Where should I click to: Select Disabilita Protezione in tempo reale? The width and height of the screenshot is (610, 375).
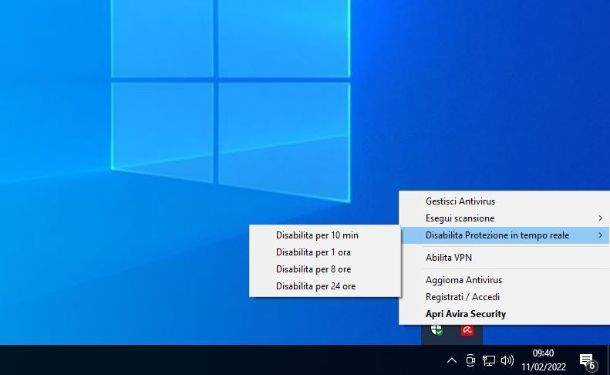[x=504, y=235]
